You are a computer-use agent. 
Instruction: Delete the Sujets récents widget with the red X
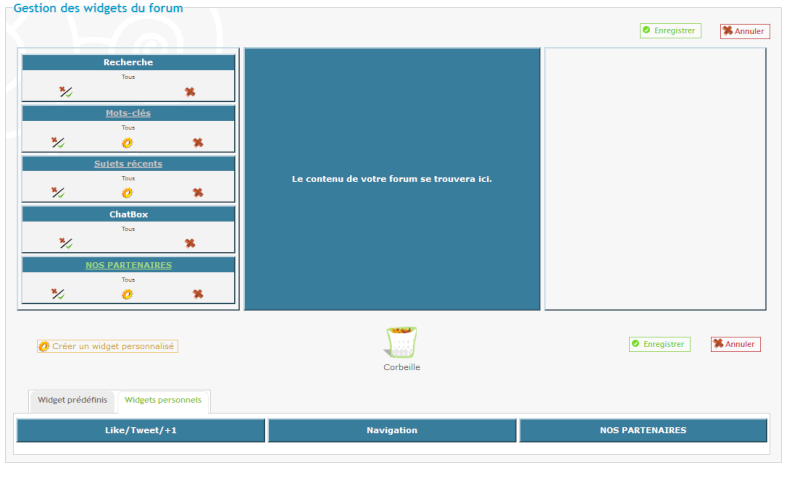tap(198, 192)
